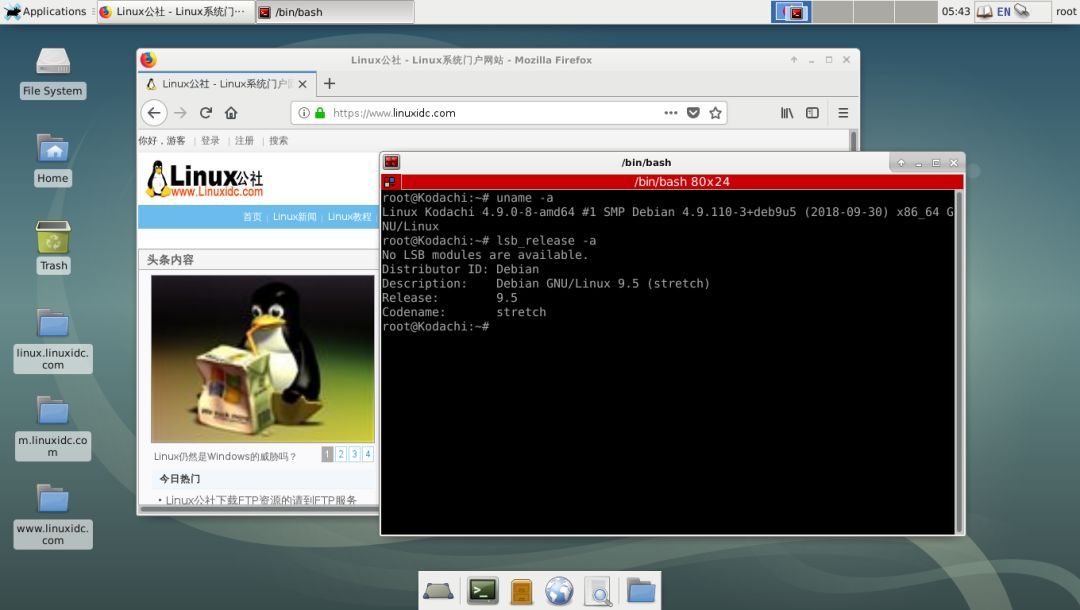Open Firefox Library icon
Screen dimensions: 1080x610
(787, 113)
